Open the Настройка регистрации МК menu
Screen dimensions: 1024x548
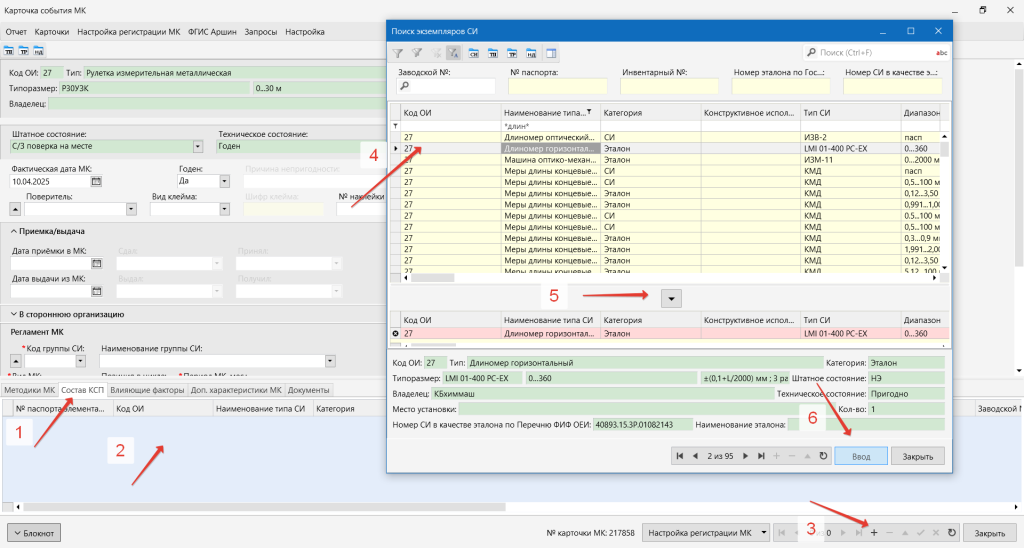(129, 31)
